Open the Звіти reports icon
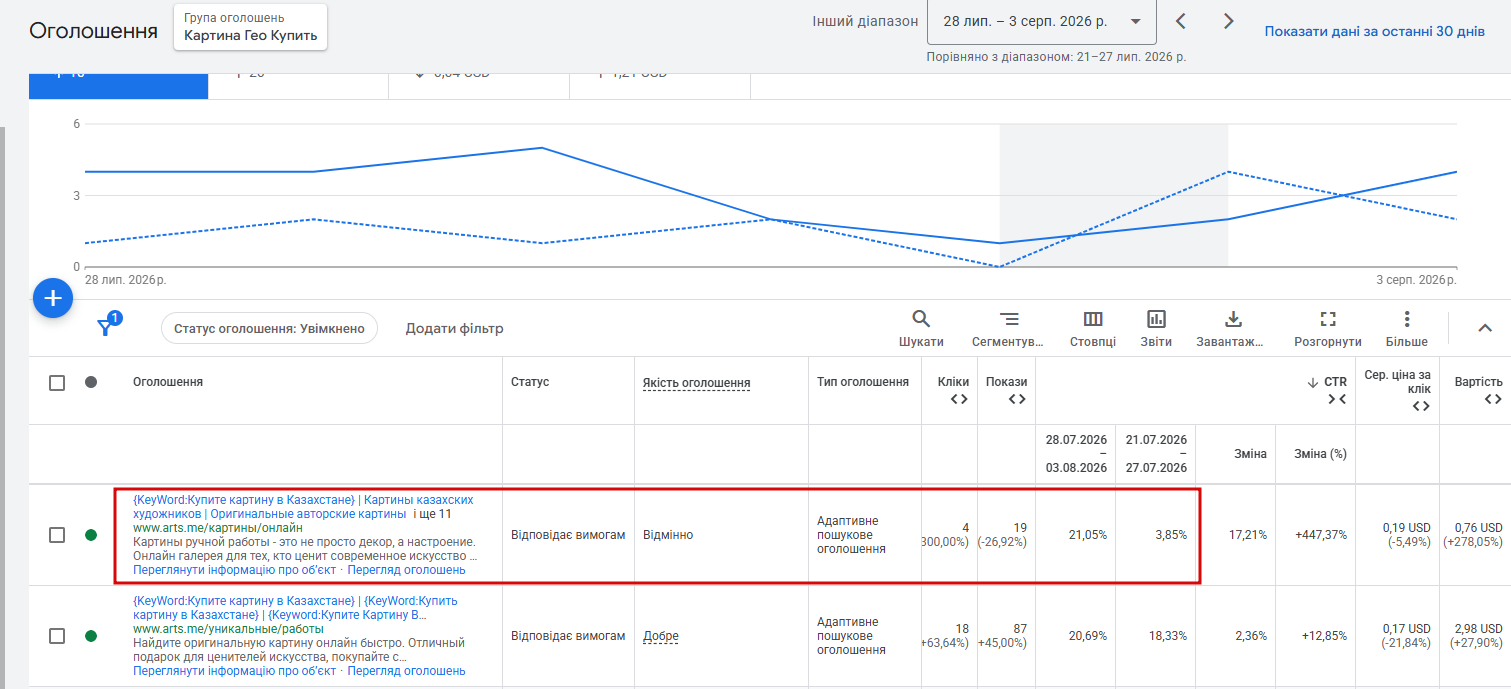The width and height of the screenshot is (1511, 689). tap(1157, 319)
